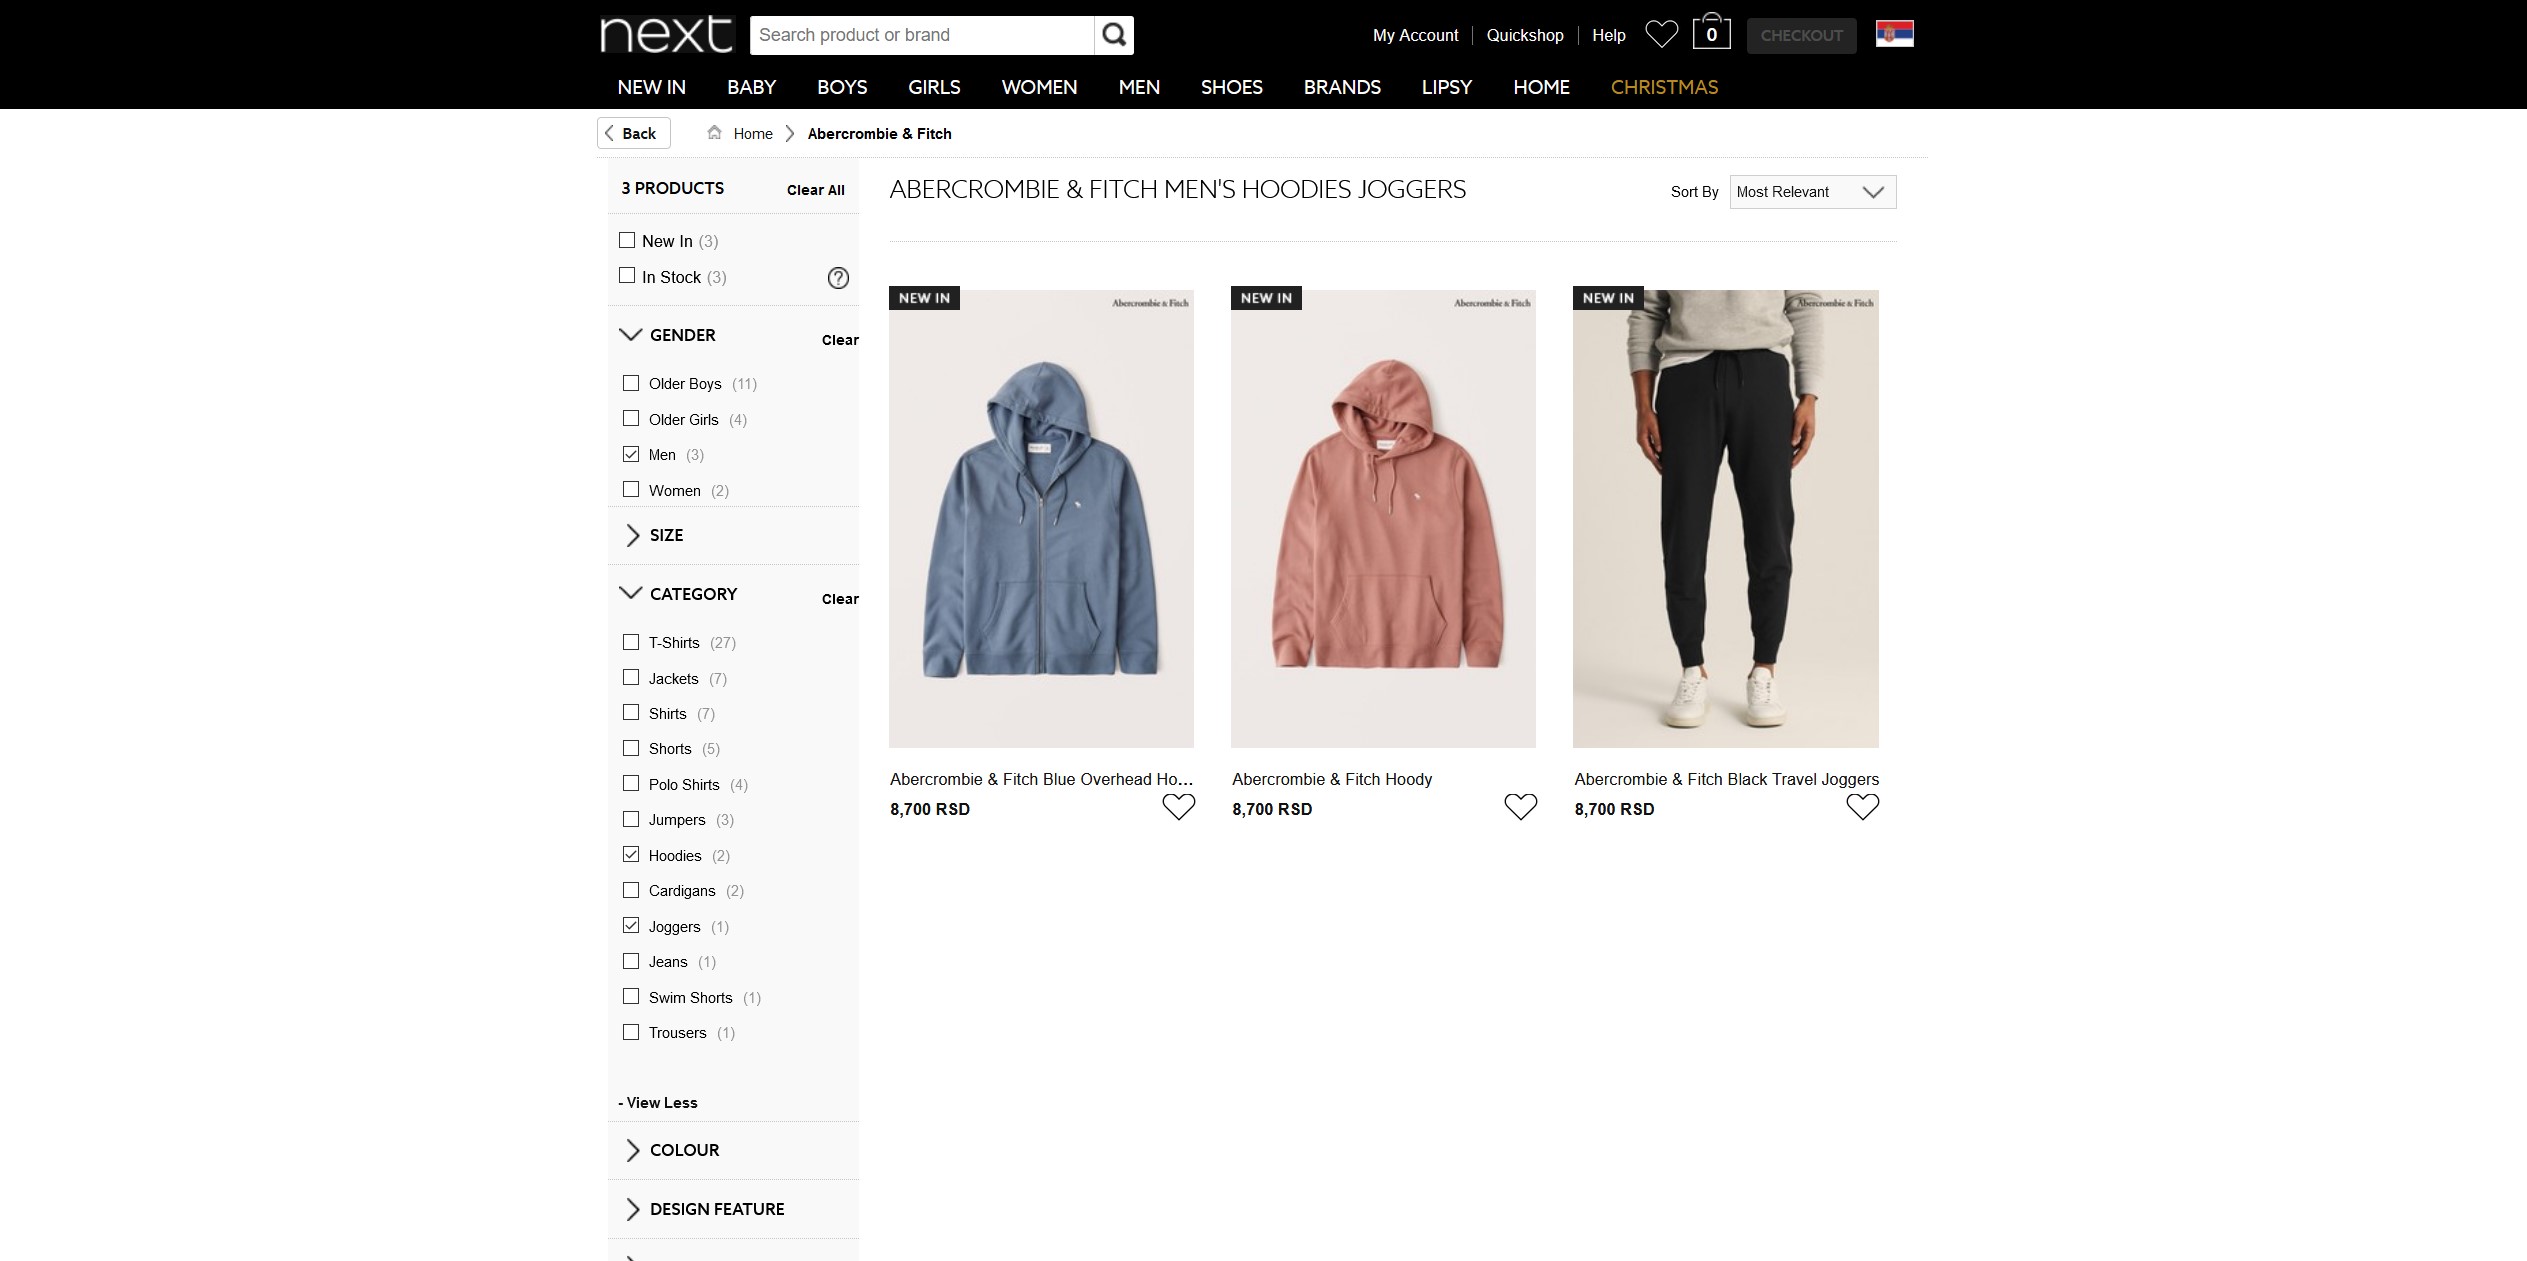Click the Serbia flag country selector
Image resolution: width=2527 pixels, height=1261 pixels.
coord(1894,34)
